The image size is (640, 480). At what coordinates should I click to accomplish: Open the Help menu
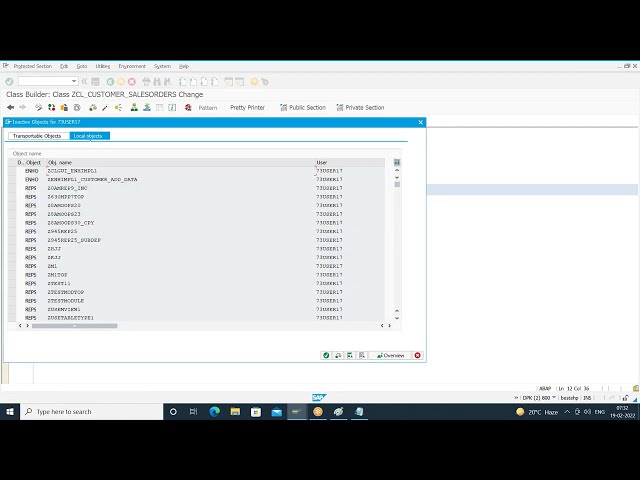point(184,66)
